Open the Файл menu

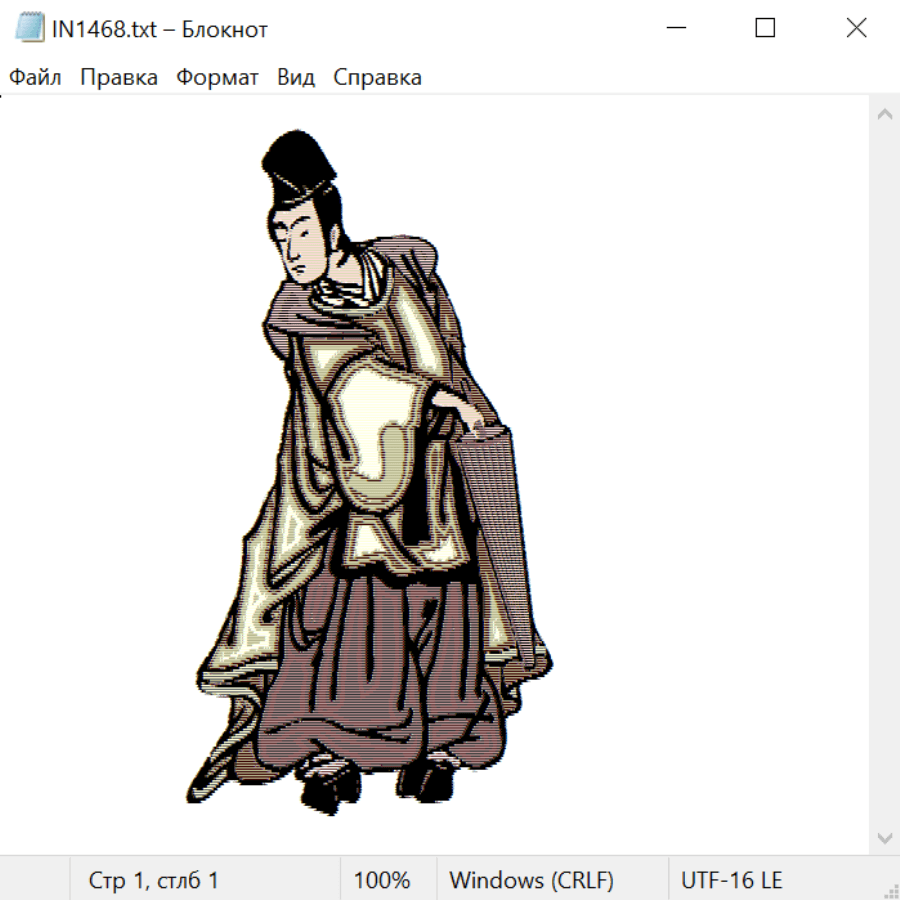[36, 78]
